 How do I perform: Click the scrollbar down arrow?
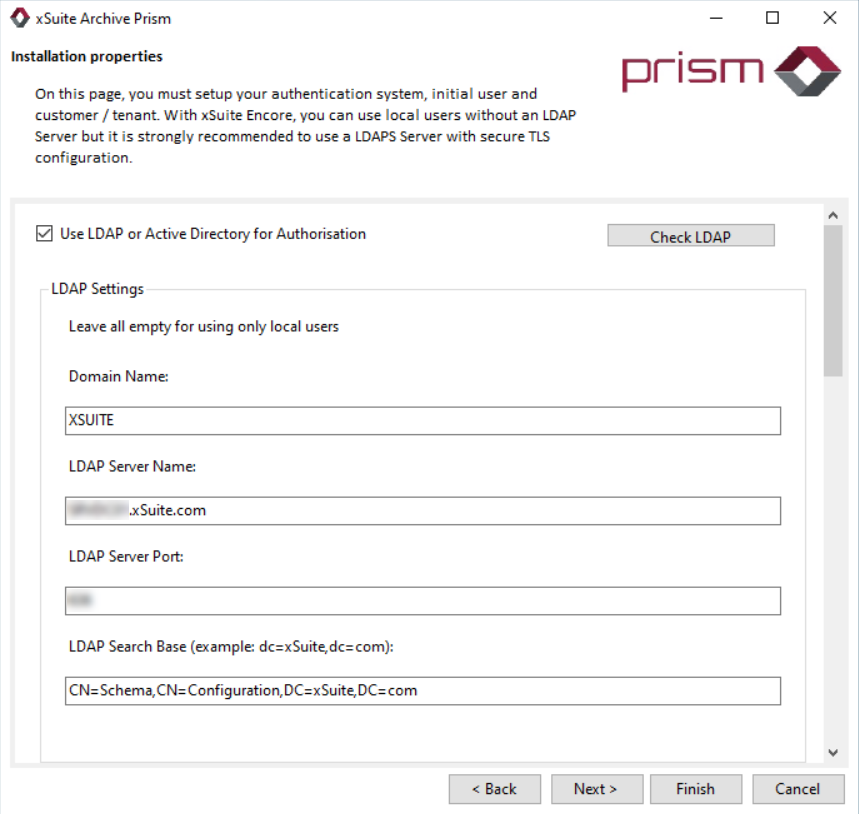coord(833,752)
